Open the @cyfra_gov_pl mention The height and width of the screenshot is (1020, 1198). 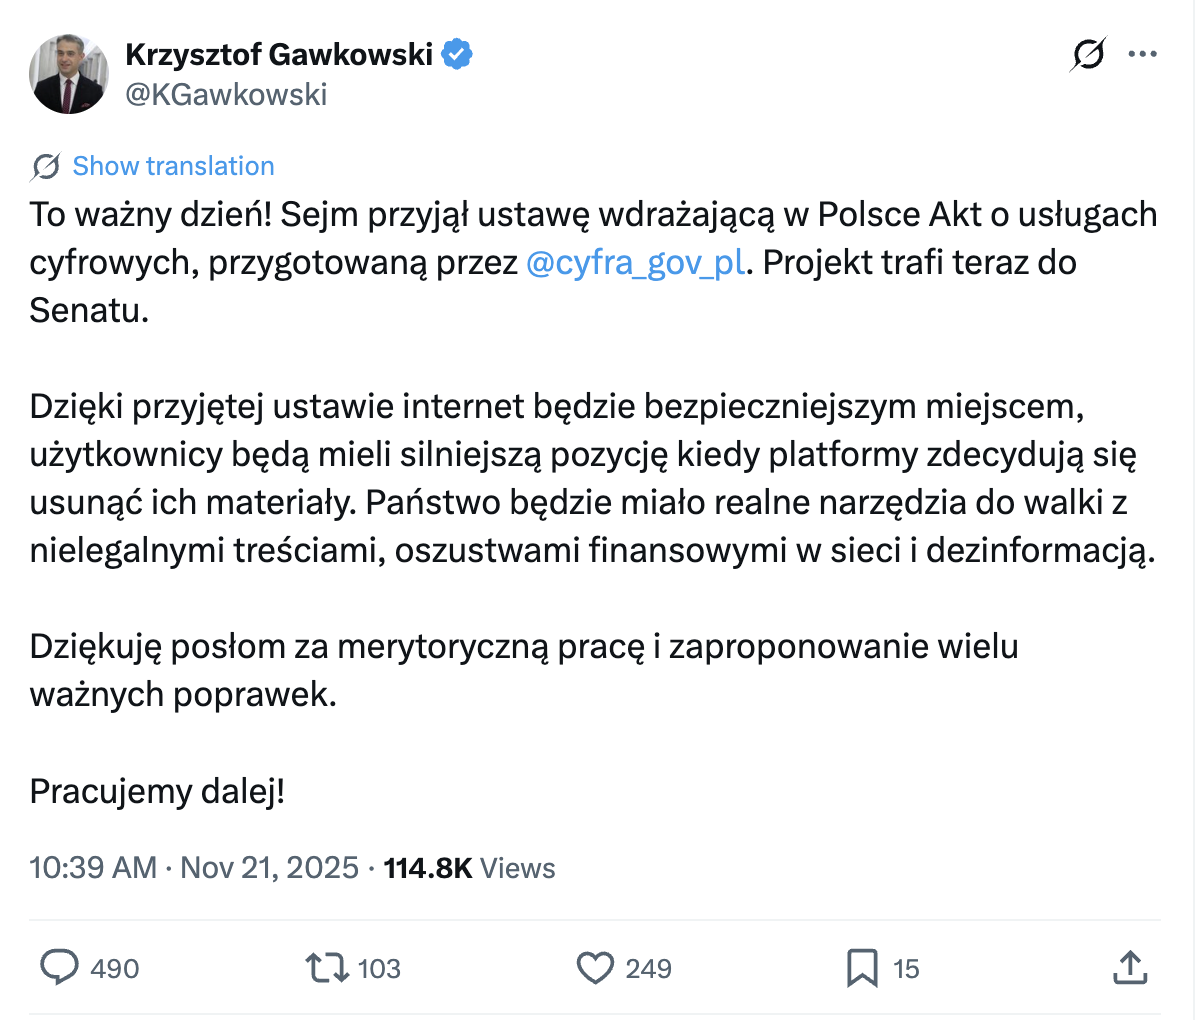[635, 262]
